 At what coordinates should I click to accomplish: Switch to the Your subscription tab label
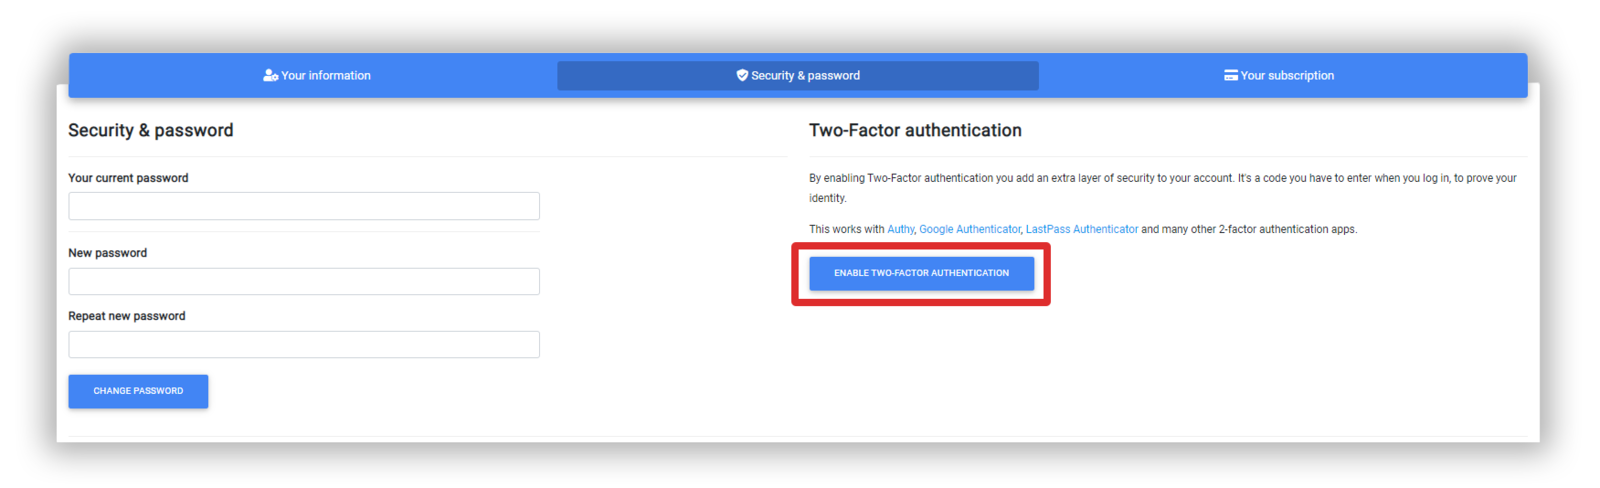click(1288, 76)
